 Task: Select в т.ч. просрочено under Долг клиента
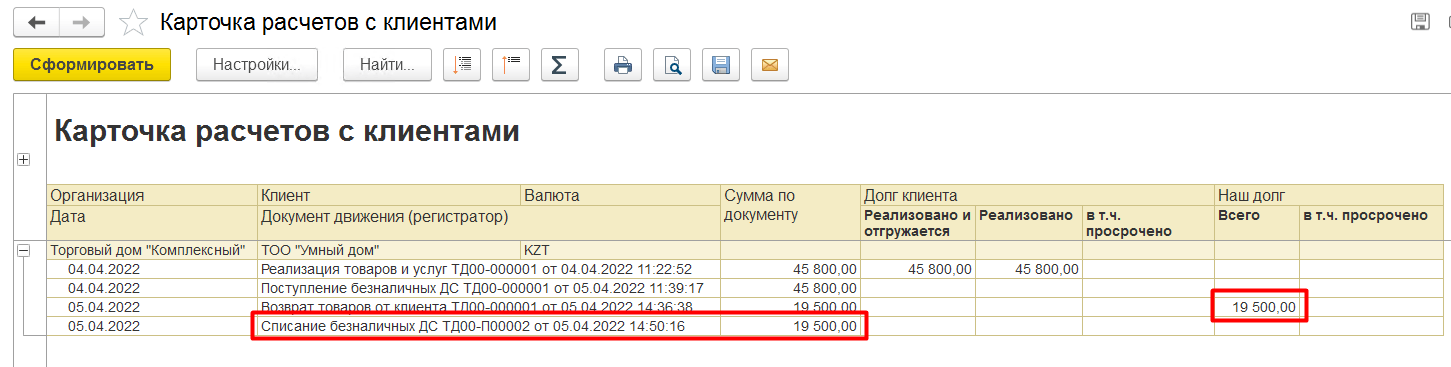click(x=1148, y=223)
